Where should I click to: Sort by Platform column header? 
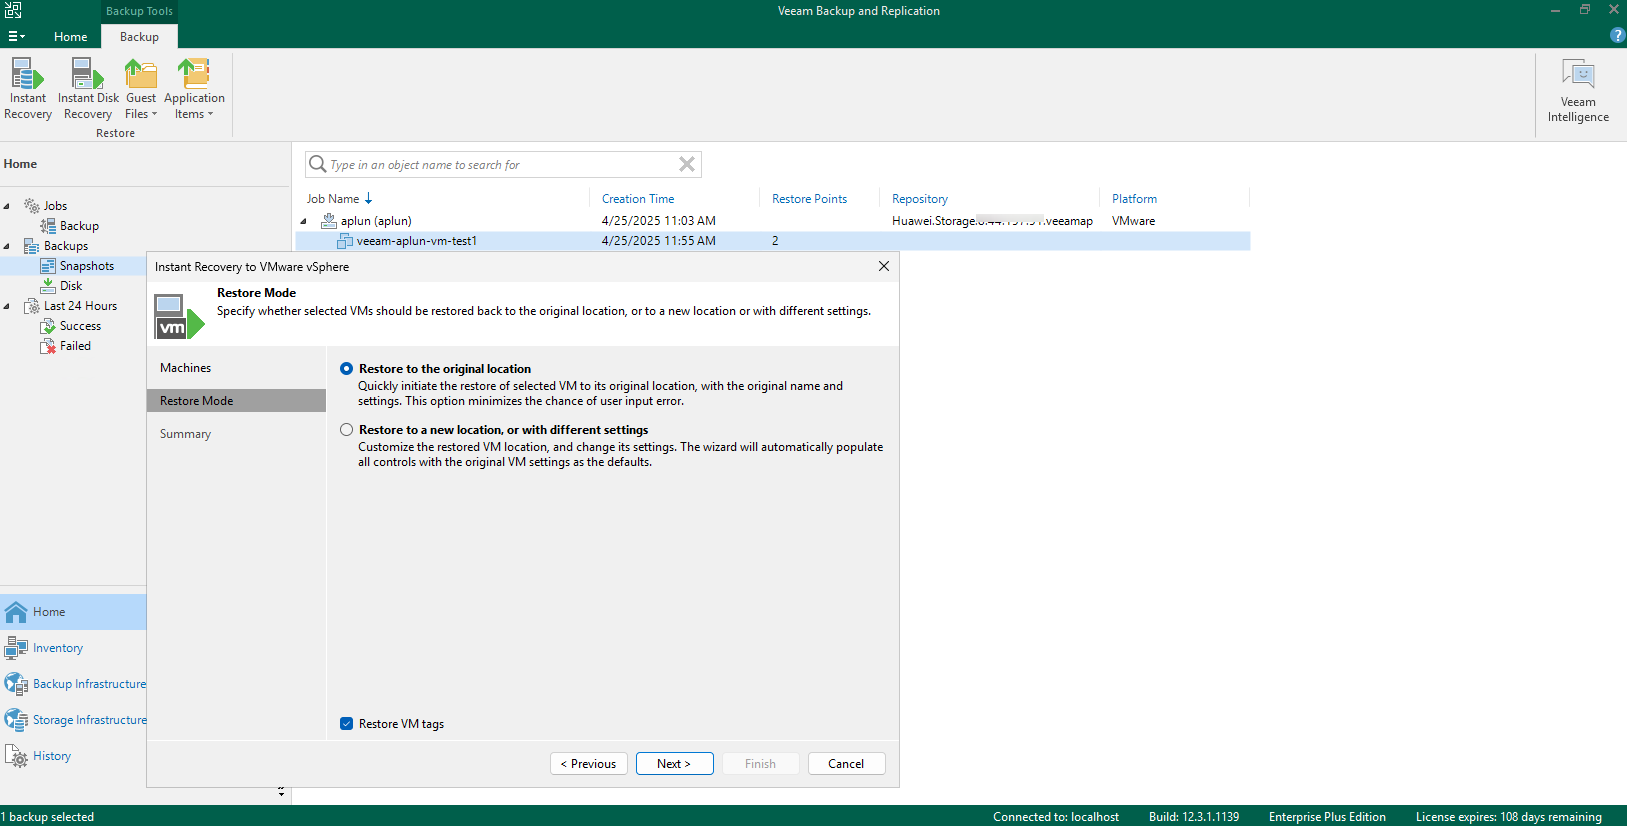1134,199
